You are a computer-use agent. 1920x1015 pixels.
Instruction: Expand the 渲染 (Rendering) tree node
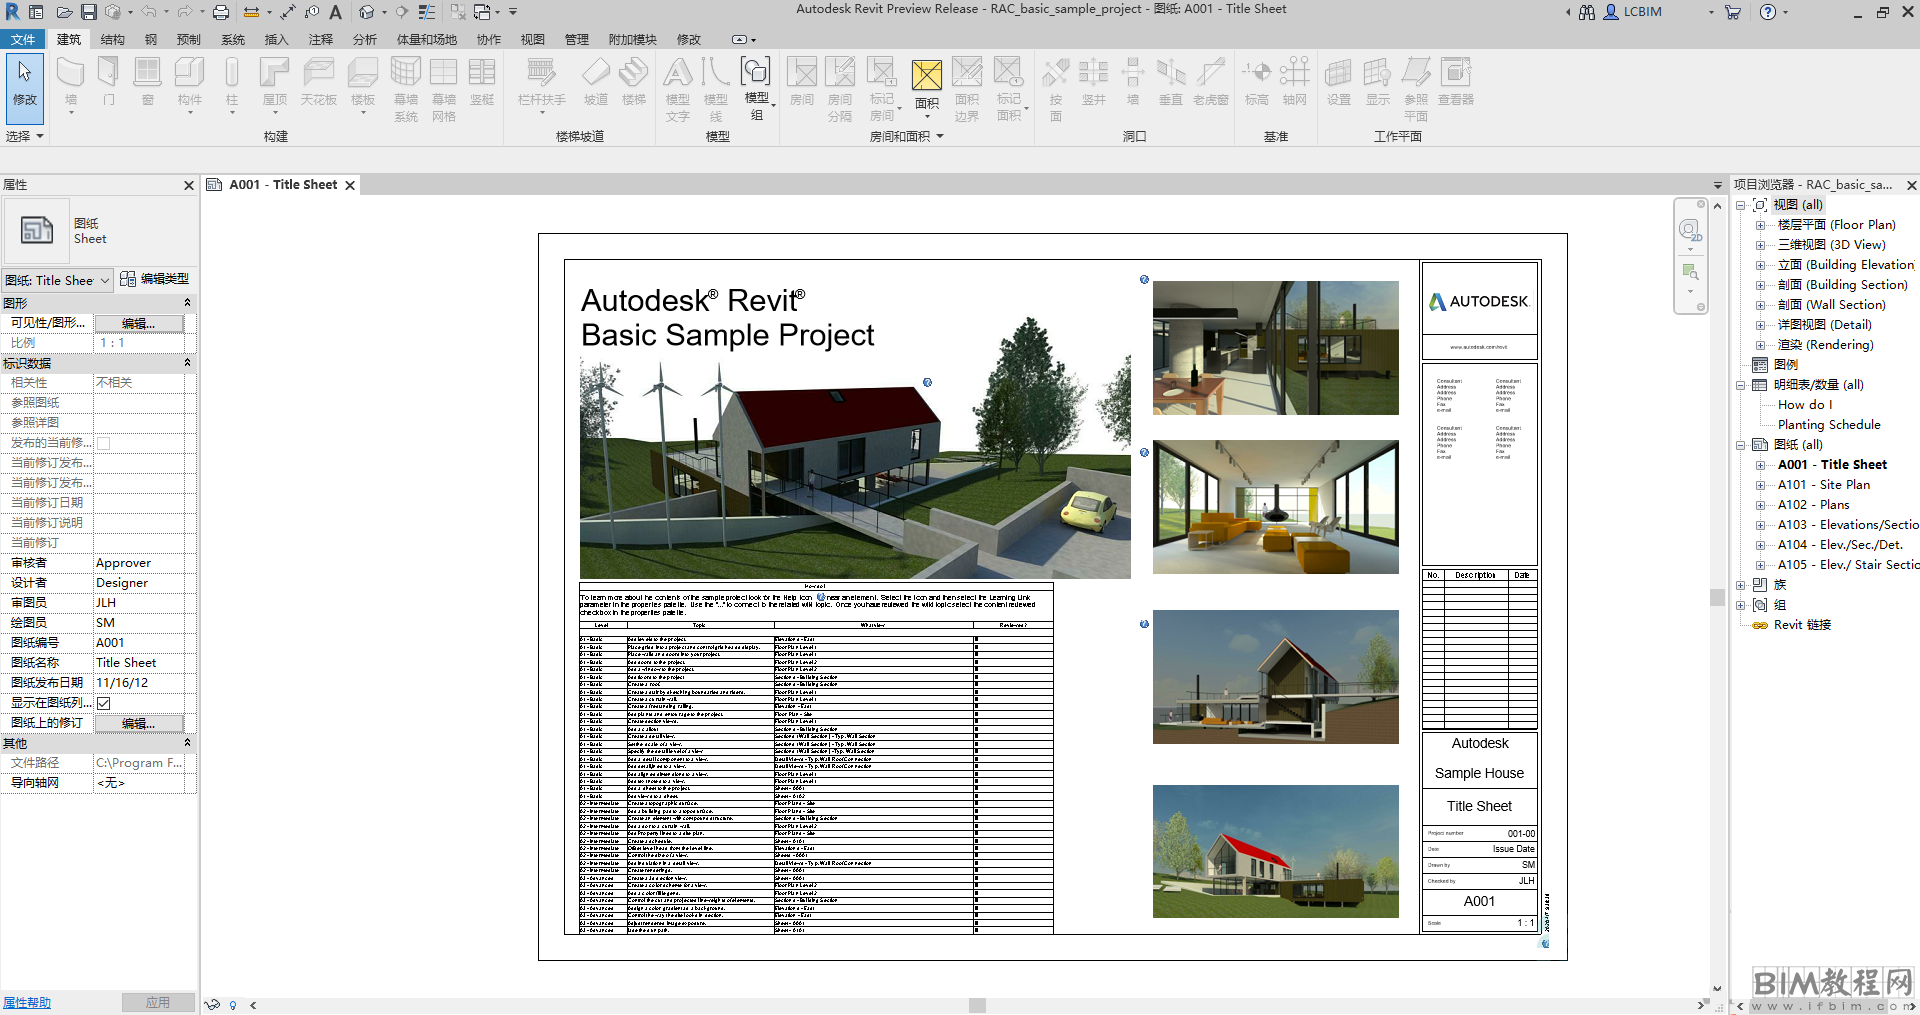click(1760, 345)
